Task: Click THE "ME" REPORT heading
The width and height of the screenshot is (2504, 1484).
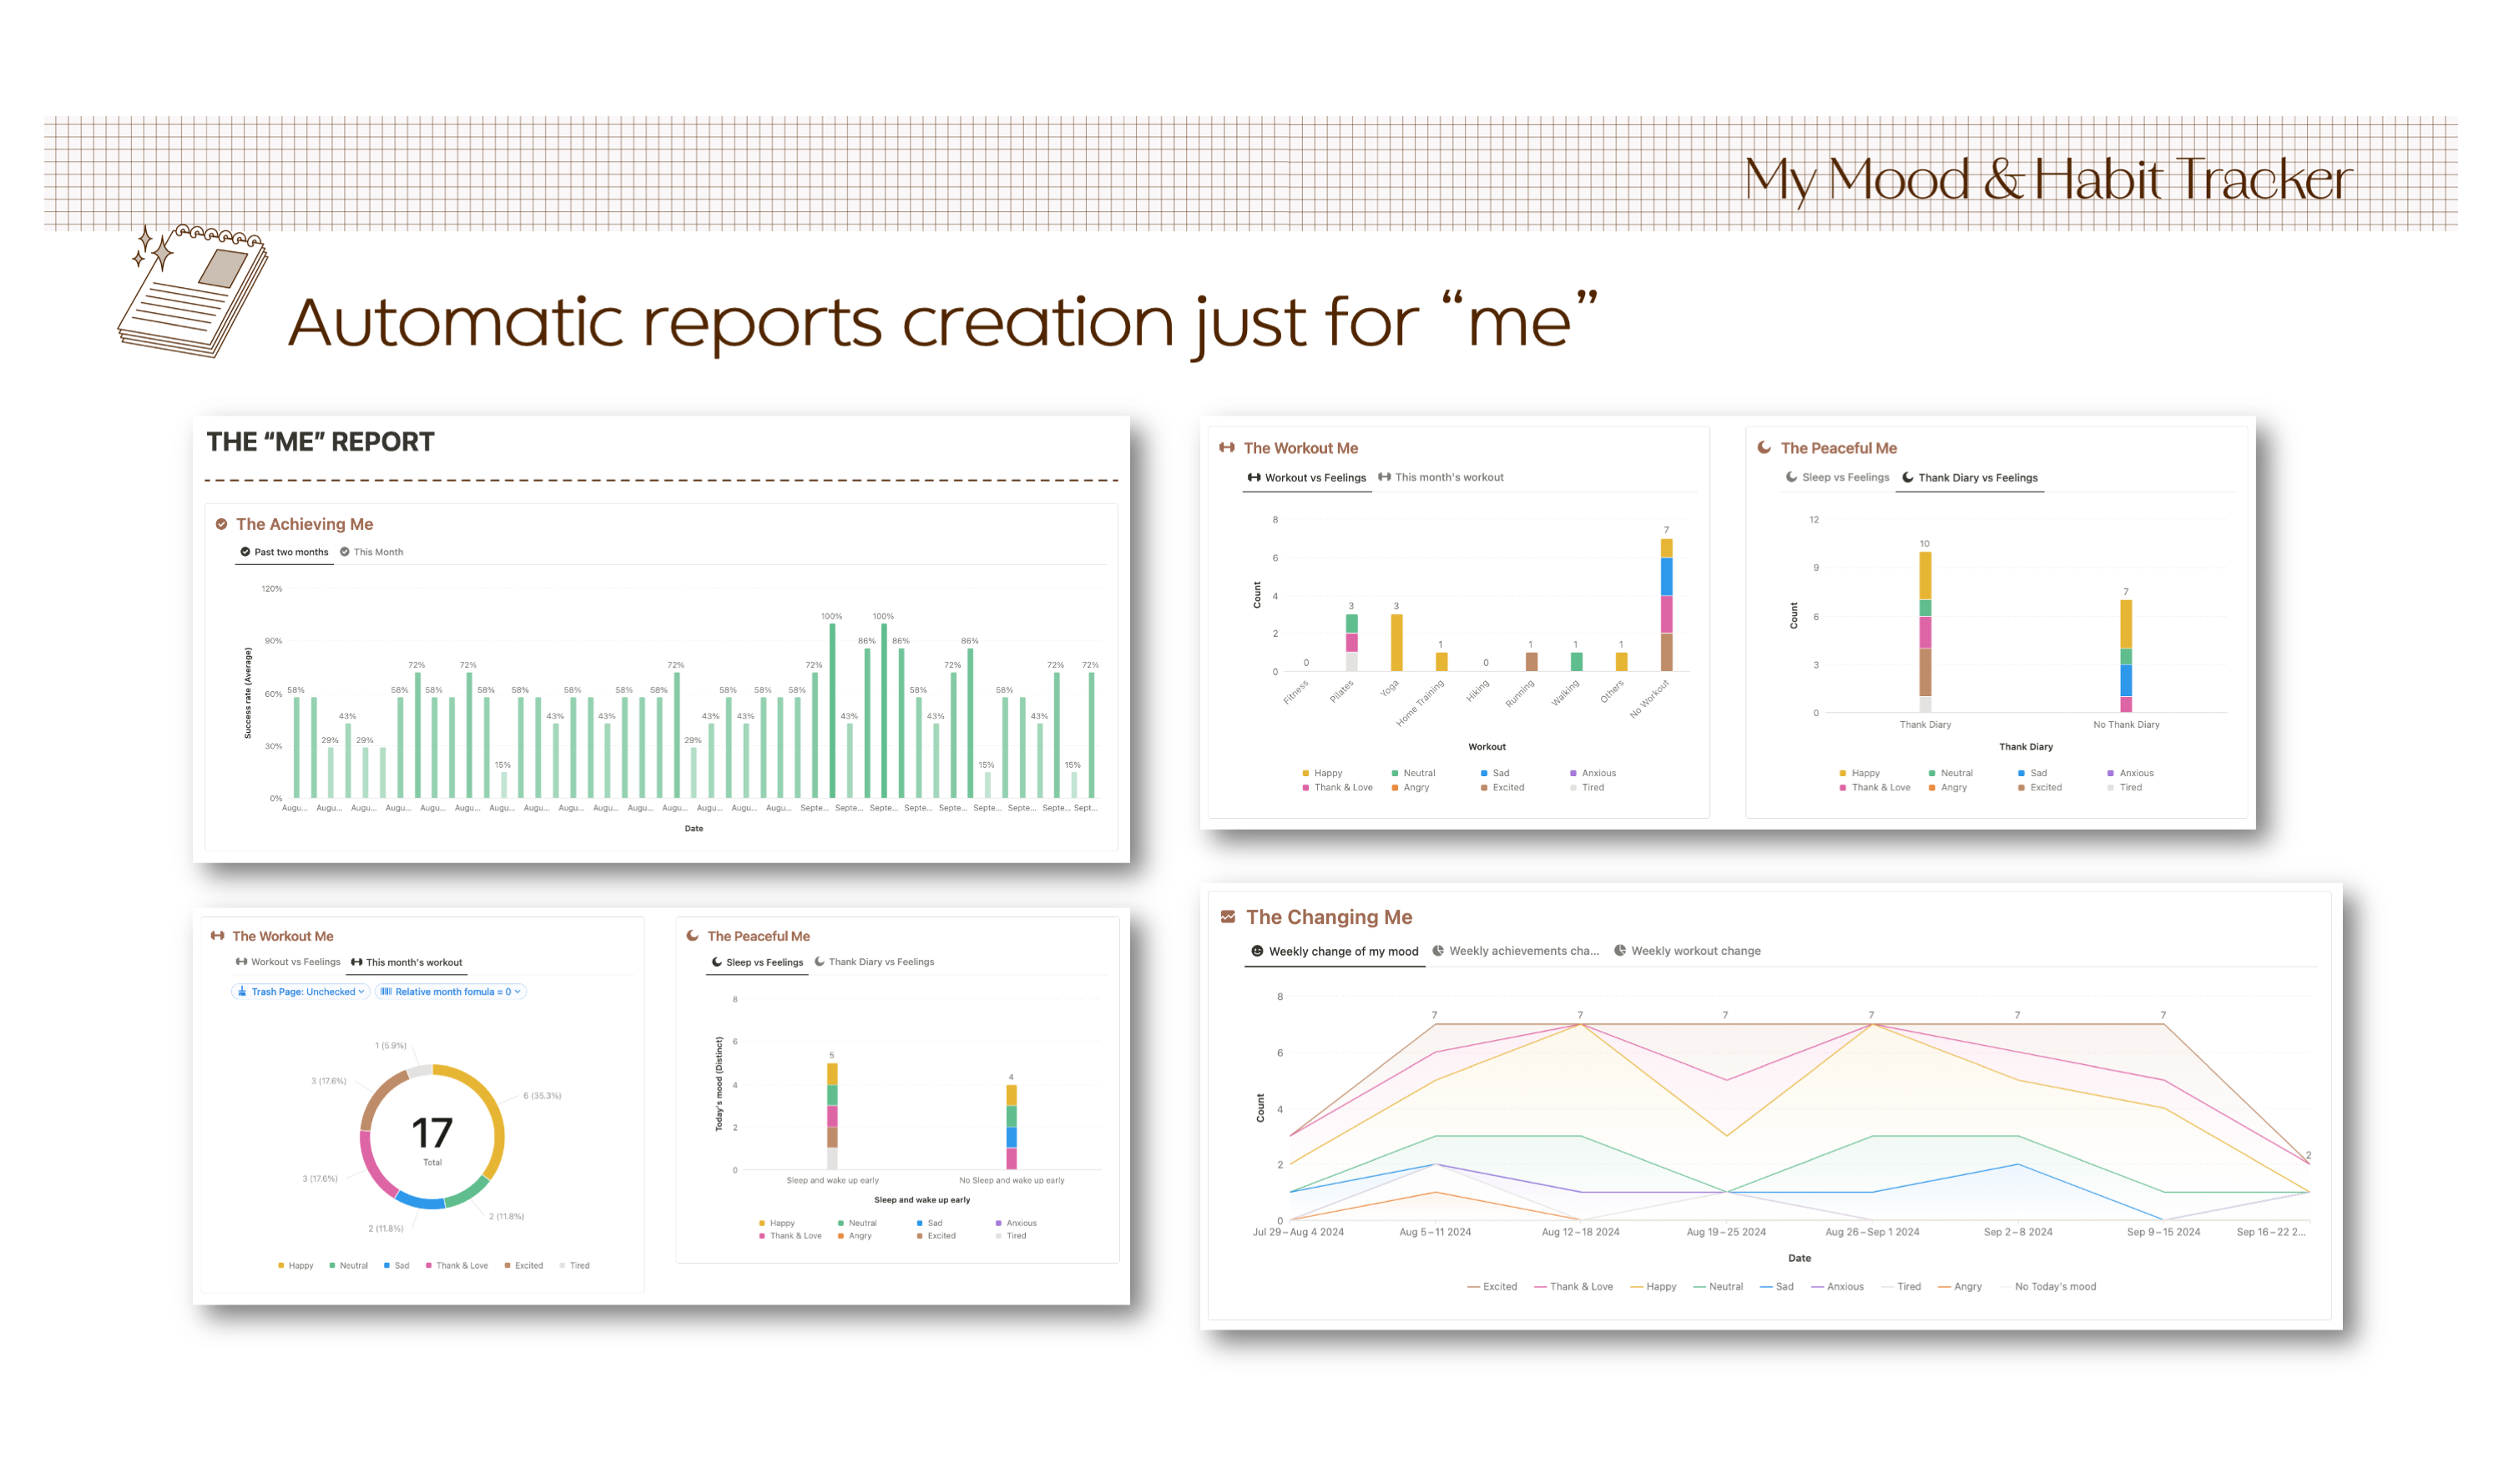Action: pyautogui.click(x=320, y=442)
